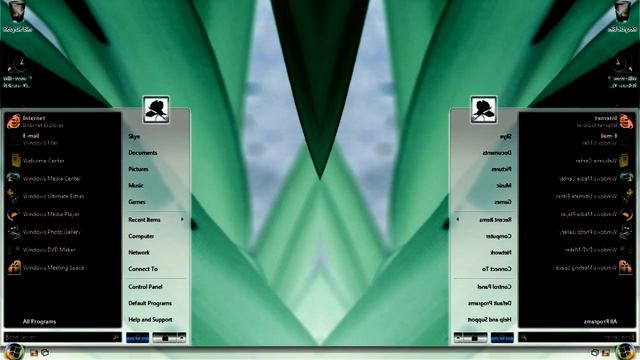Launch Welcome Center icon in left Start menu

pos(16,160)
